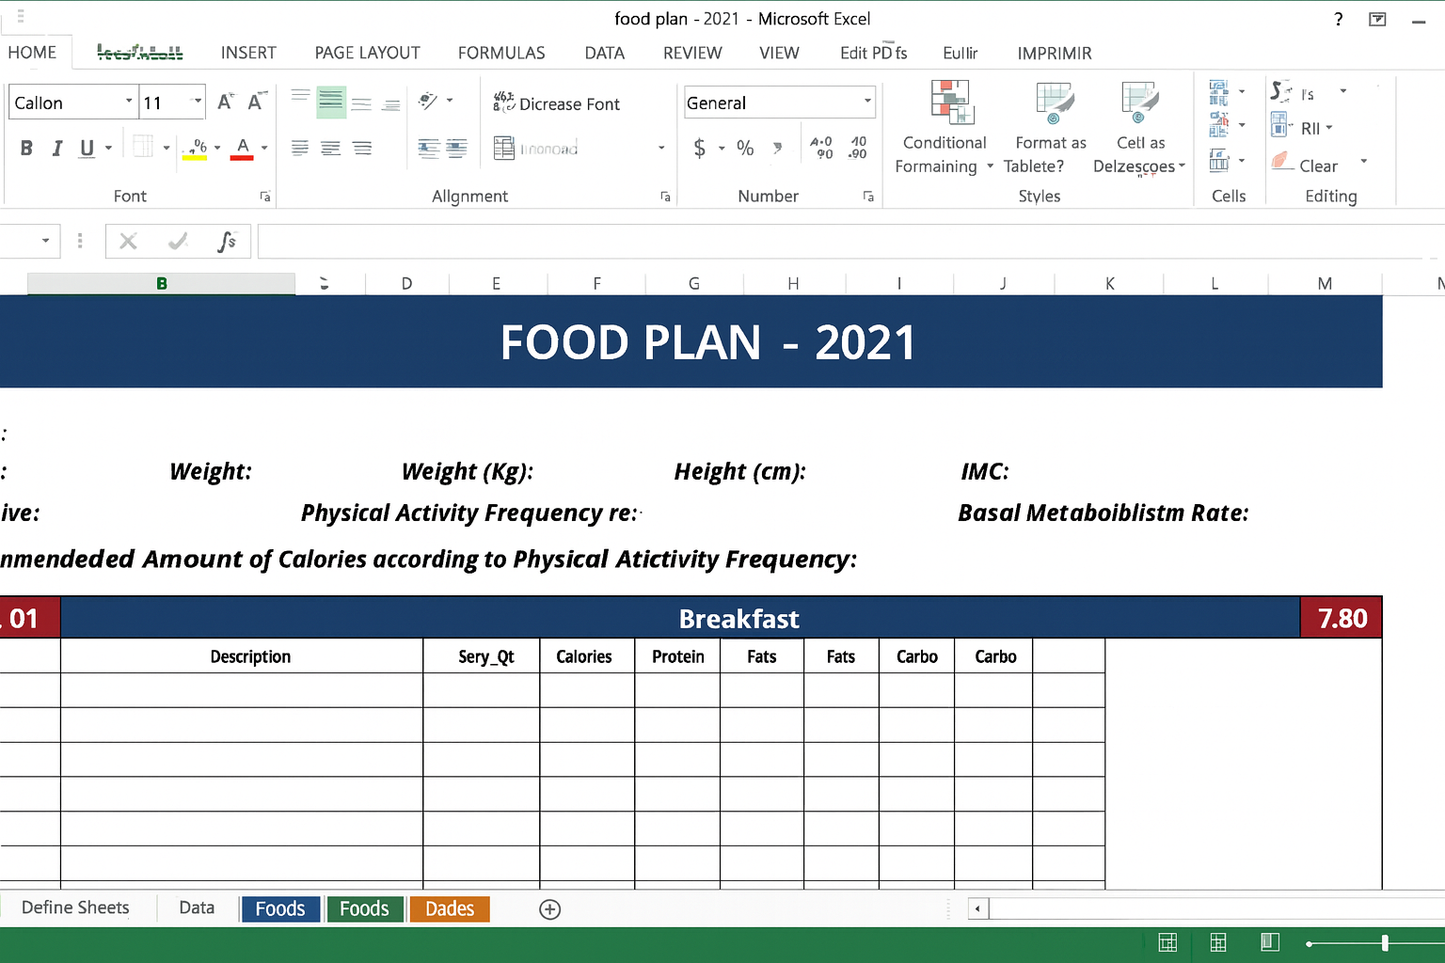Apply Percent Style in the Number group
This screenshot has width=1445, height=963.
click(744, 147)
